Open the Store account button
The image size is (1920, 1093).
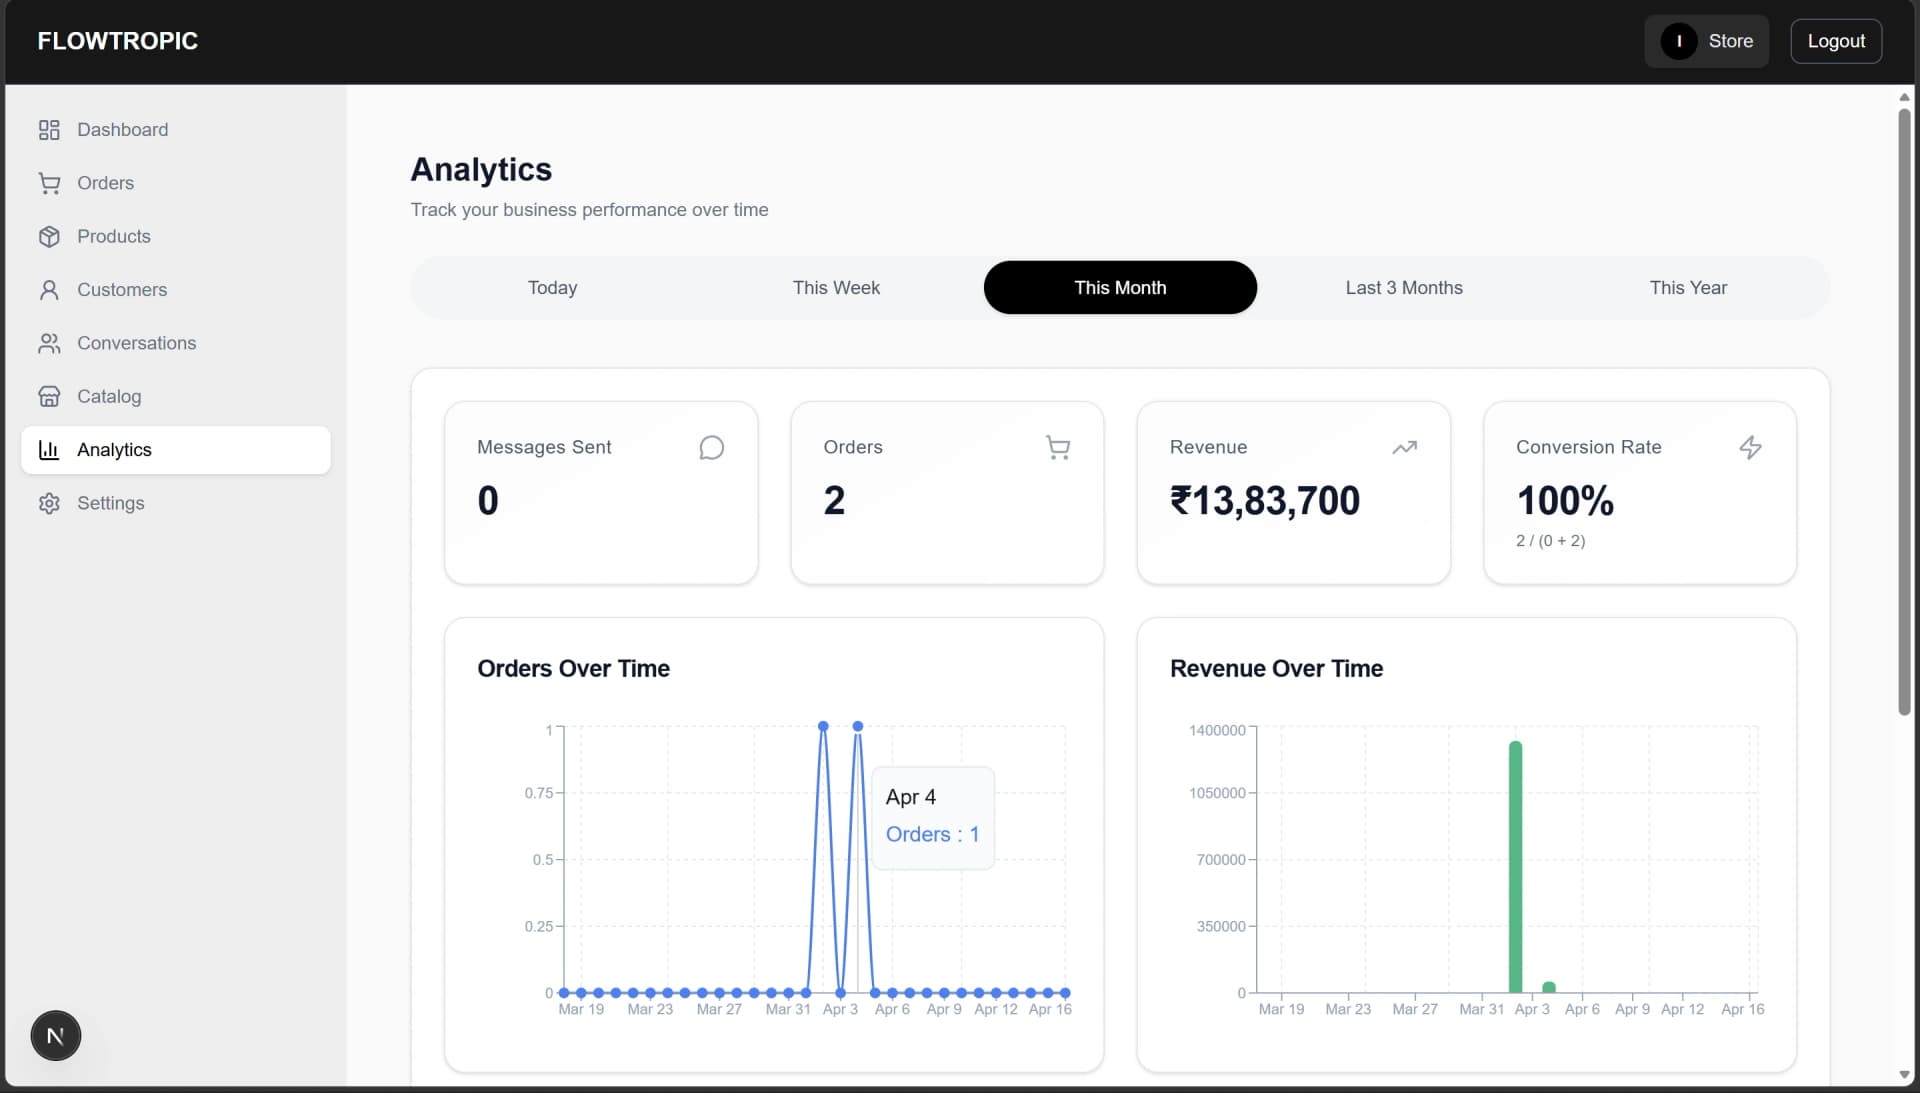[1706, 41]
